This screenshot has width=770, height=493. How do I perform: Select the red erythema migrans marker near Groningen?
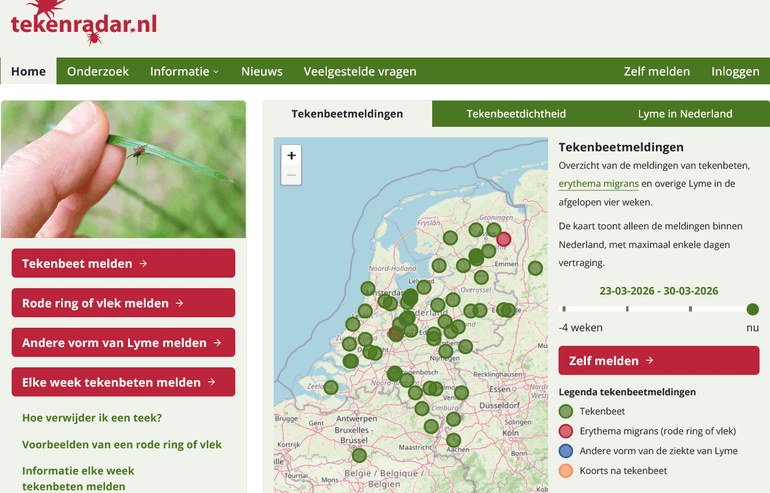click(503, 239)
